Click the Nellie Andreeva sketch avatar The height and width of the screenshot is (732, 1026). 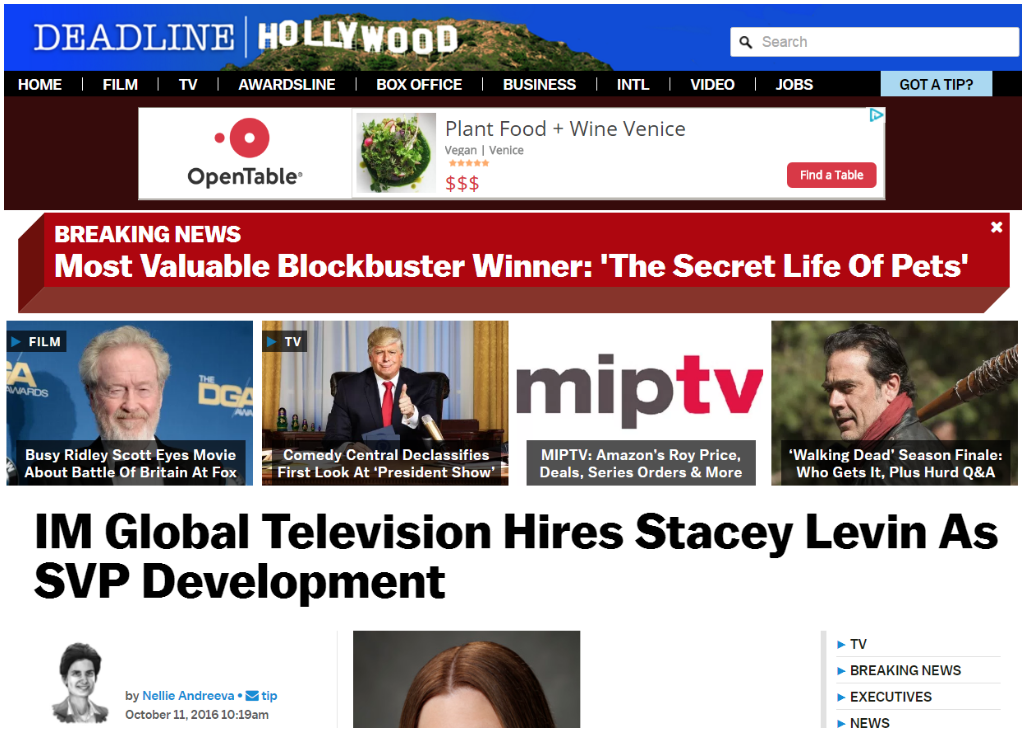tap(80, 682)
